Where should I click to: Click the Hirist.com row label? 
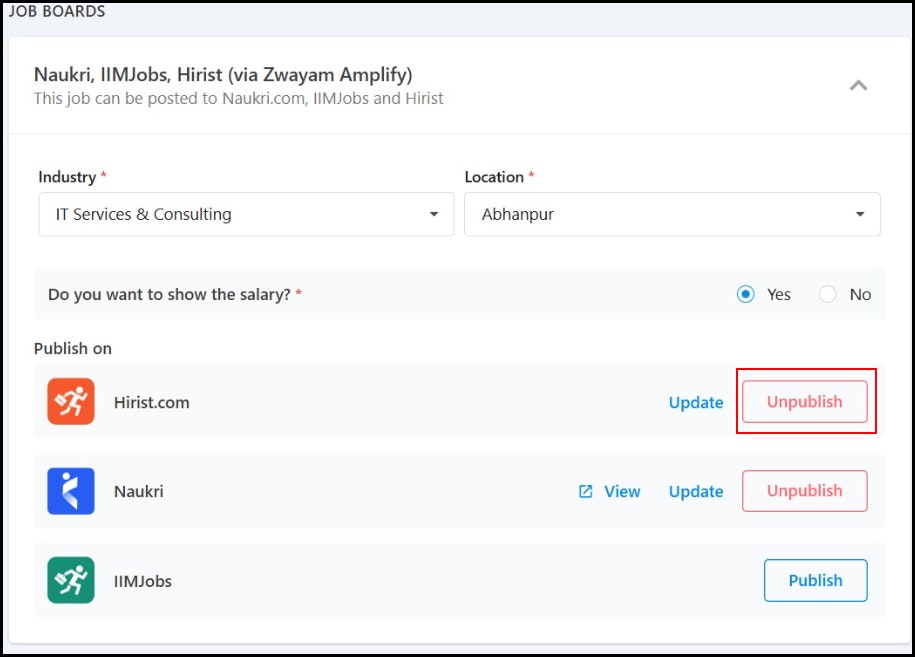tap(152, 402)
